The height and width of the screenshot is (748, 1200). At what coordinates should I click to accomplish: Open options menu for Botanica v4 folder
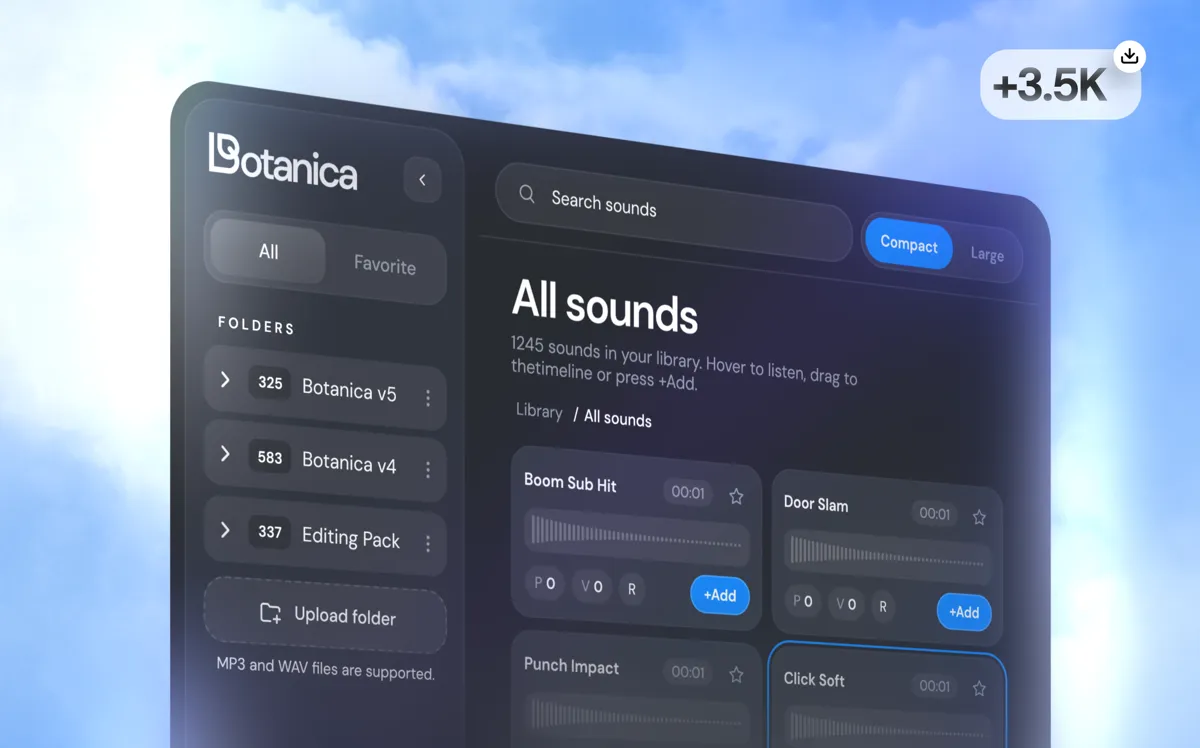click(x=428, y=469)
